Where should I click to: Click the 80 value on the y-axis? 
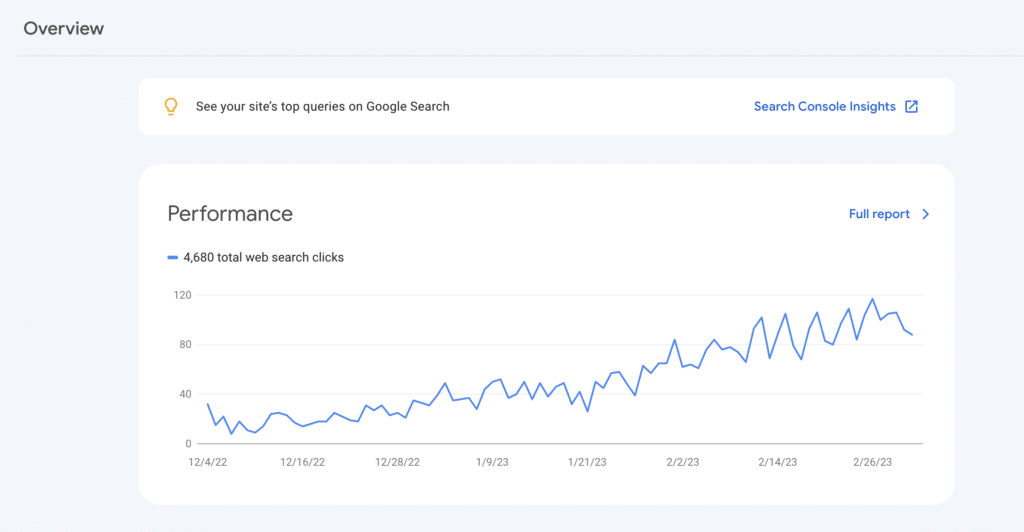coord(183,345)
